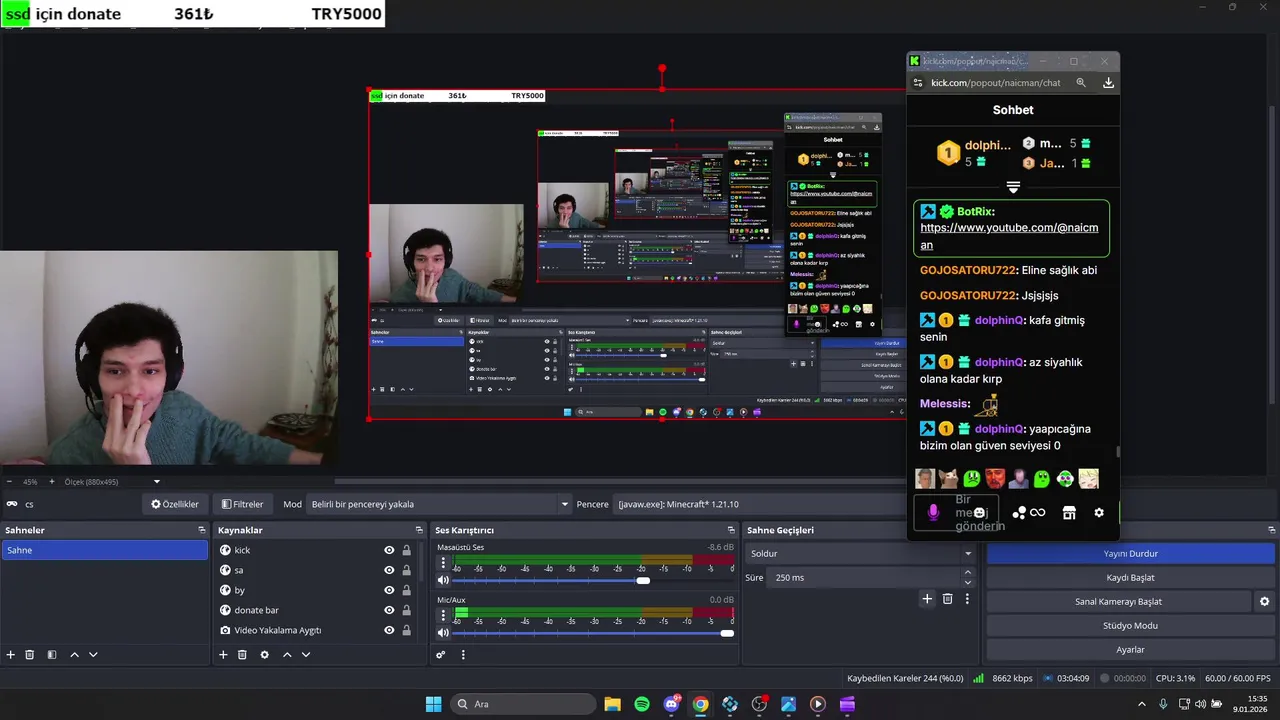Open Spotify from the taskbar

[642, 704]
